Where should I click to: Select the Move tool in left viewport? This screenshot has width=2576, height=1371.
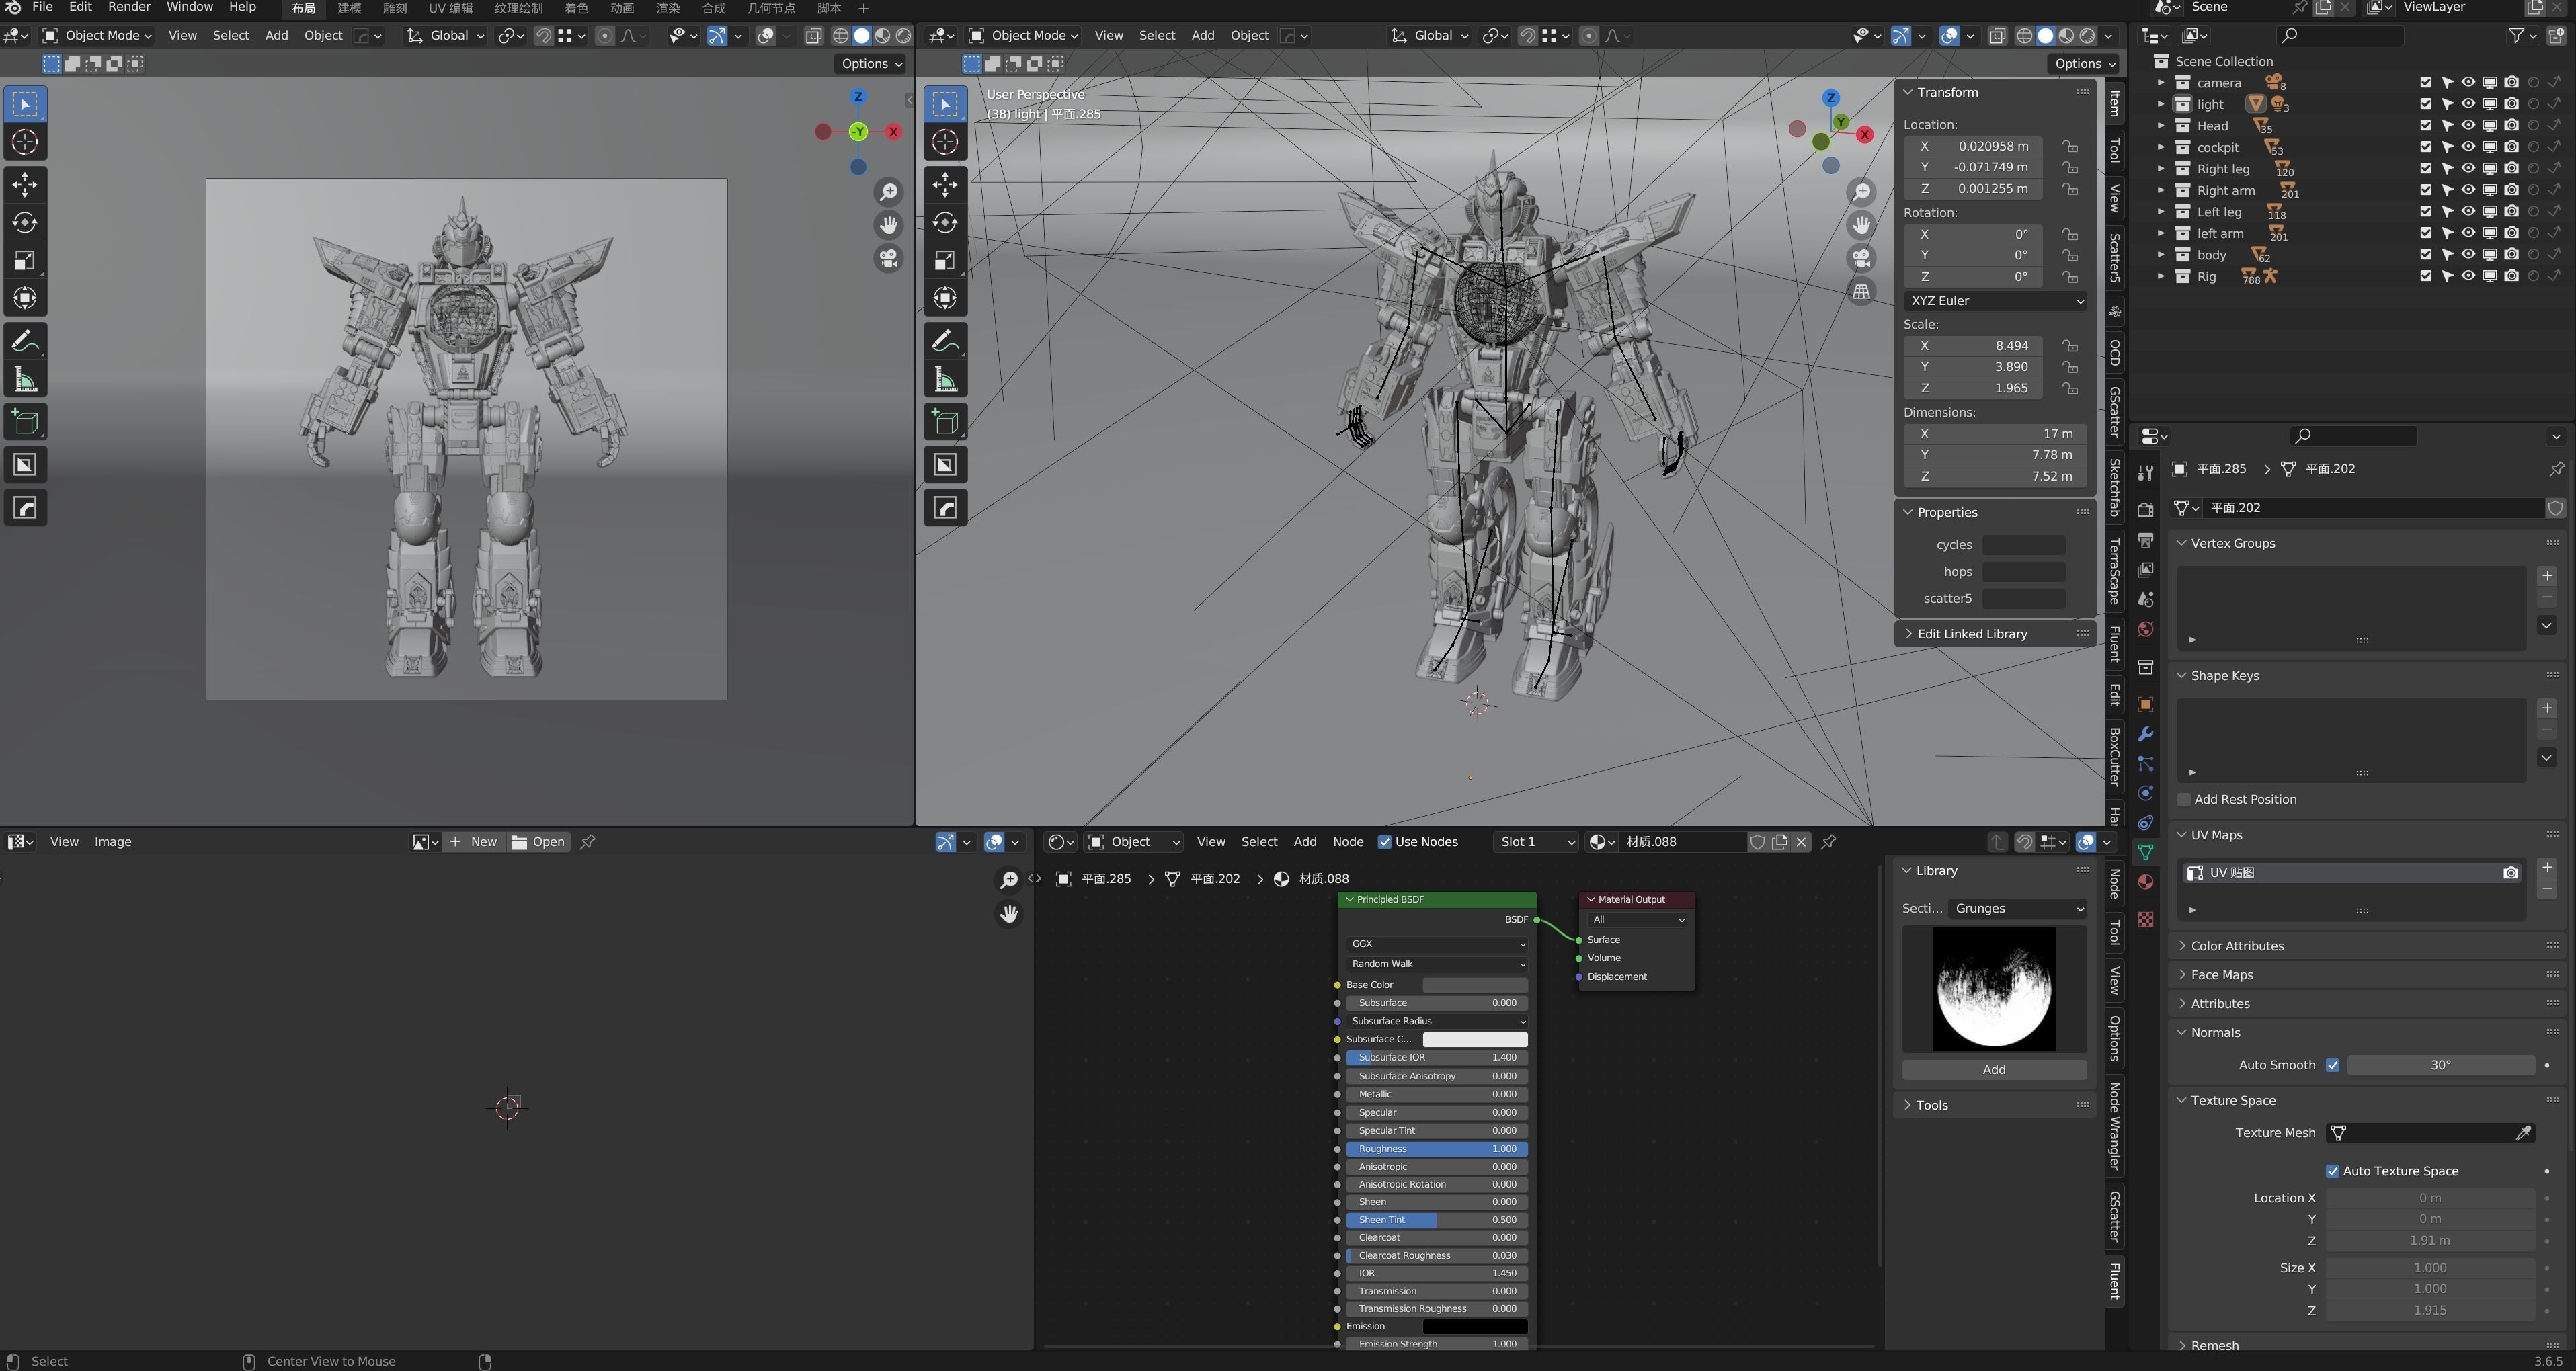tap(25, 184)
